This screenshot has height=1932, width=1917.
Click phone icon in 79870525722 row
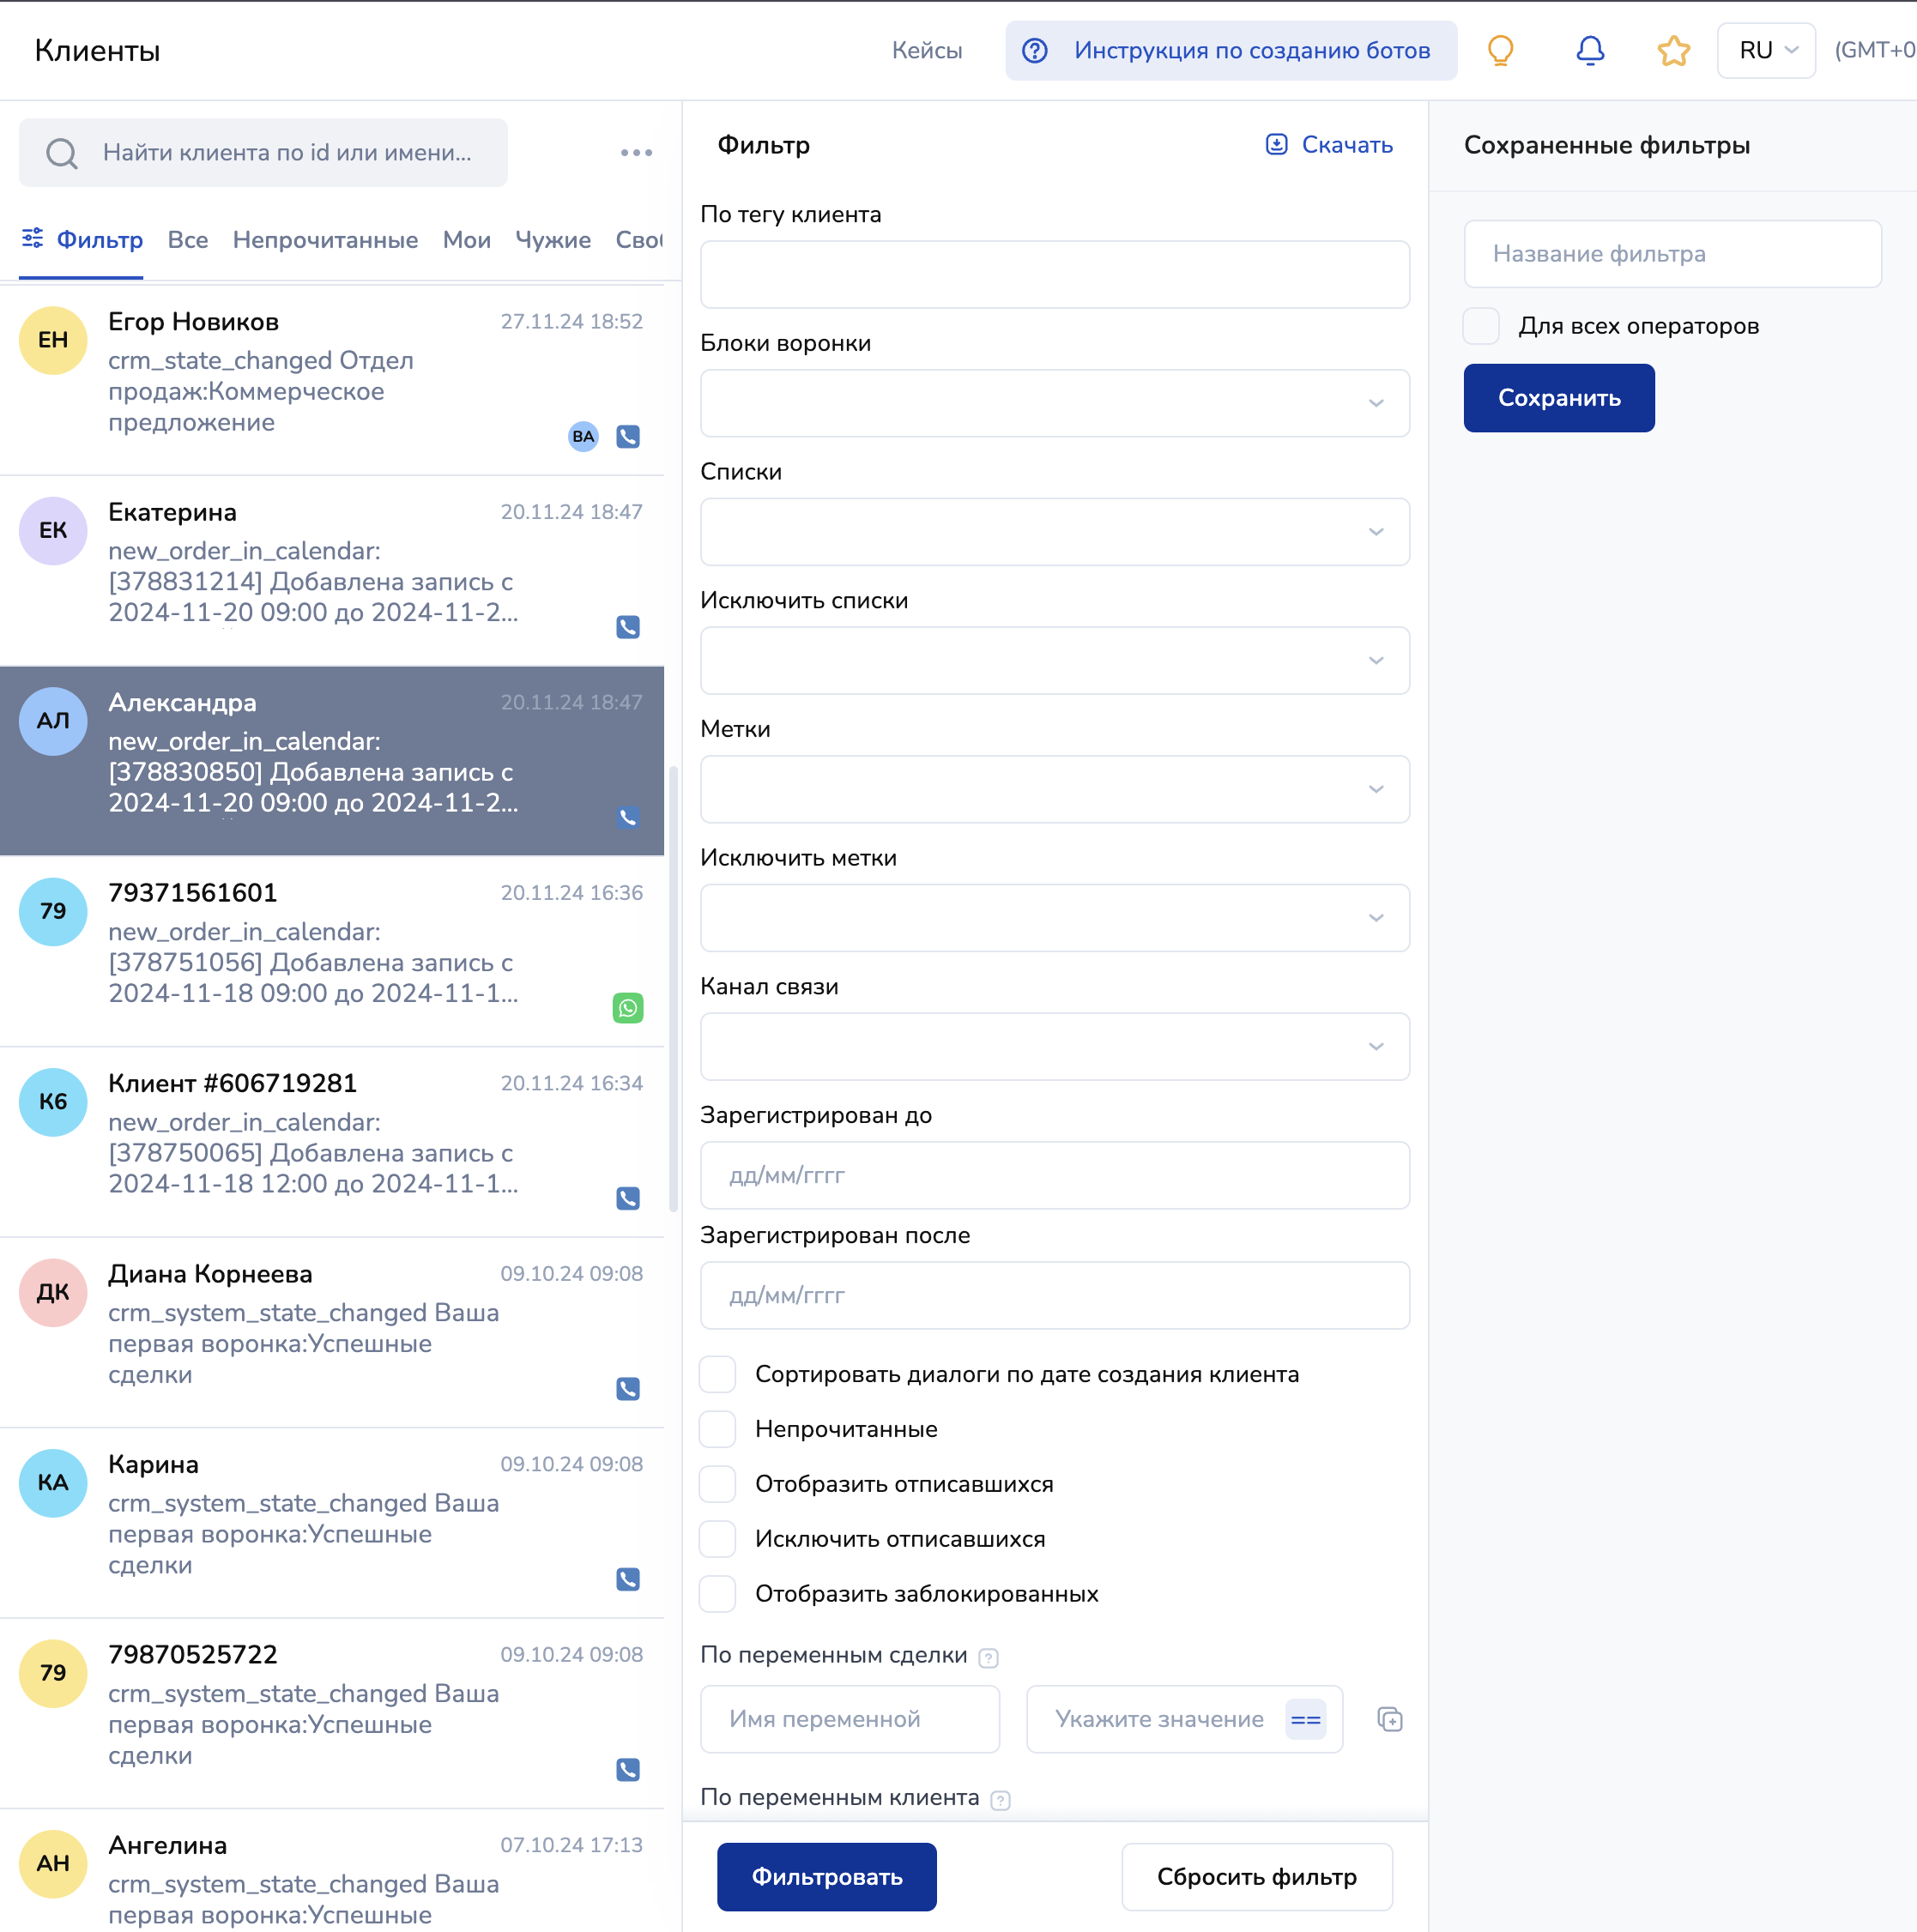tap(628, 1770)
